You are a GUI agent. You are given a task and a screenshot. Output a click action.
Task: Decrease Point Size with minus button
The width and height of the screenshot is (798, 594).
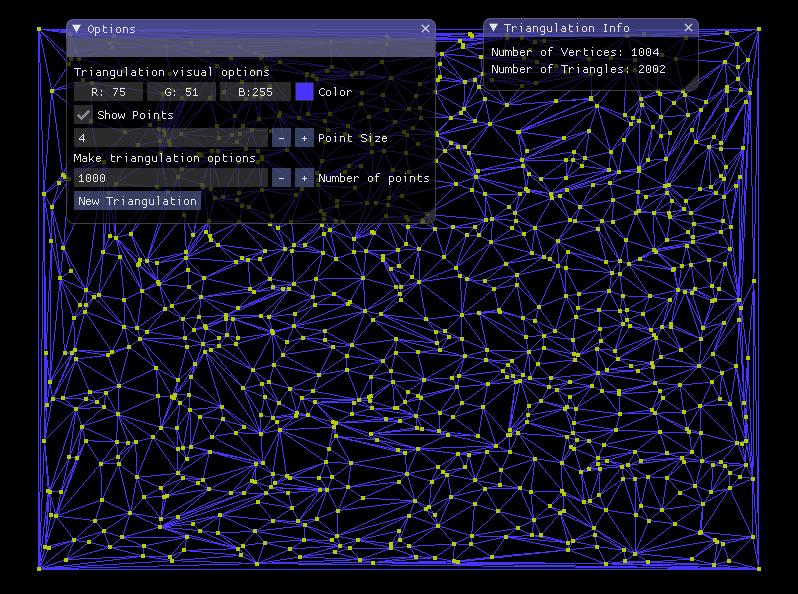tap(281, 138)
